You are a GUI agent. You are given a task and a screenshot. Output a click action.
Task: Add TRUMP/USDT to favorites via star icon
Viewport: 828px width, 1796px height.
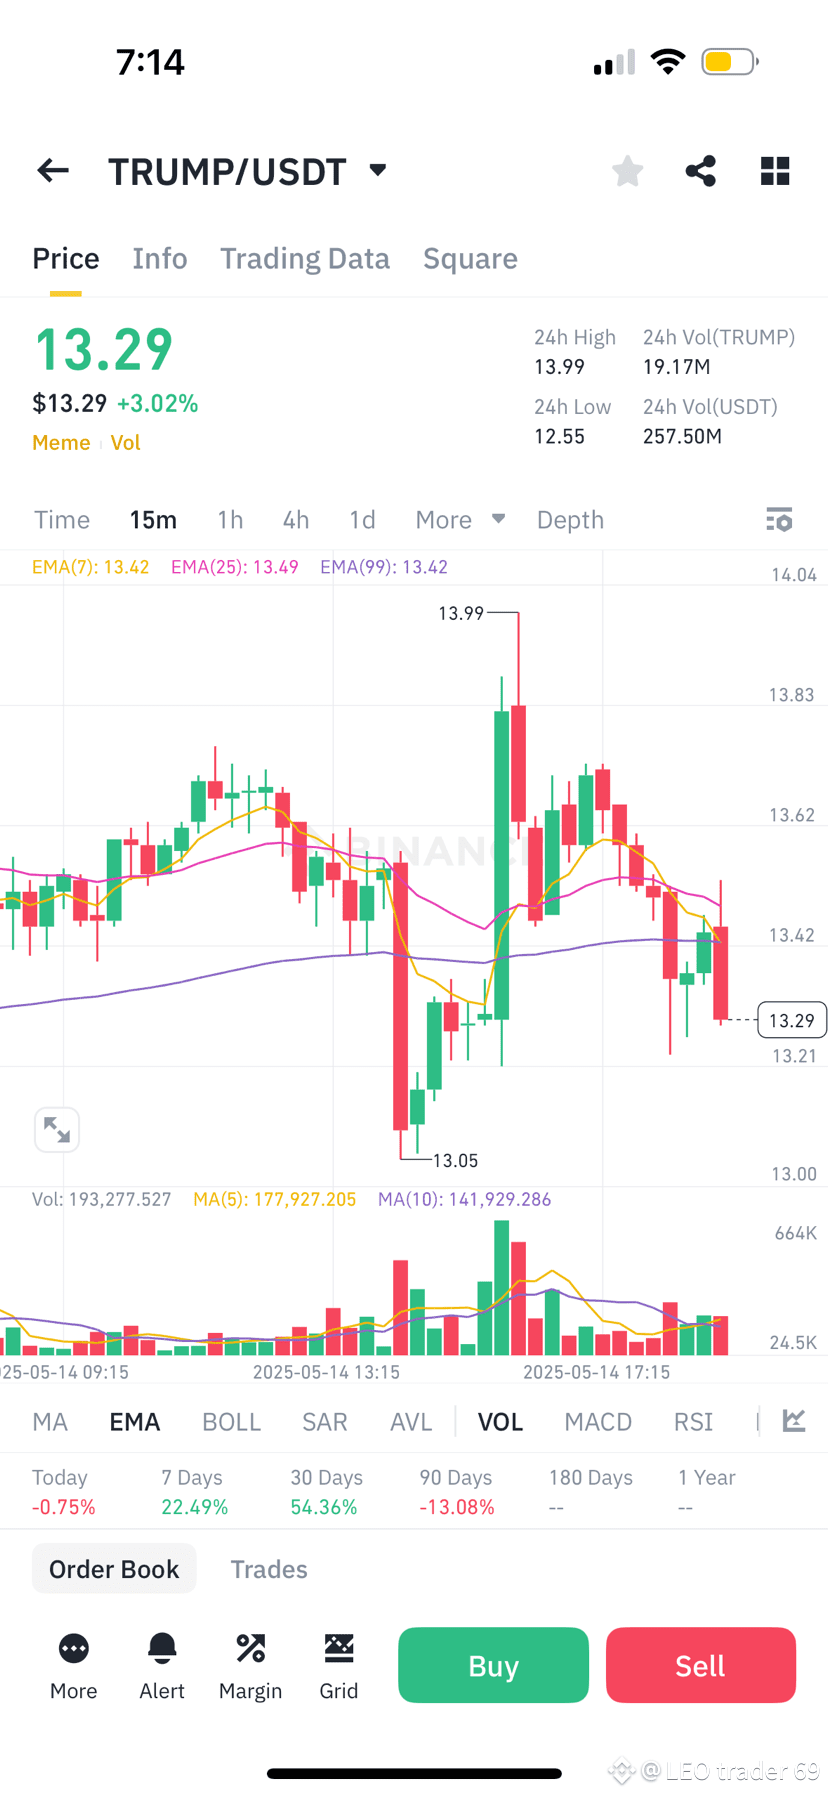(x=627, y=170)
